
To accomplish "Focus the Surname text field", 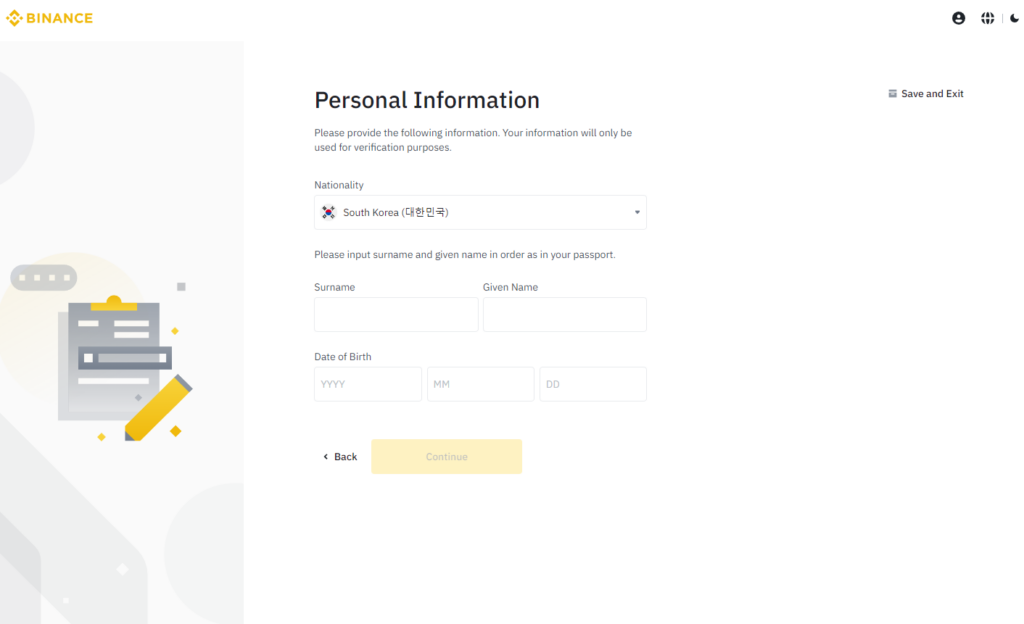I will tap(396, 314).
